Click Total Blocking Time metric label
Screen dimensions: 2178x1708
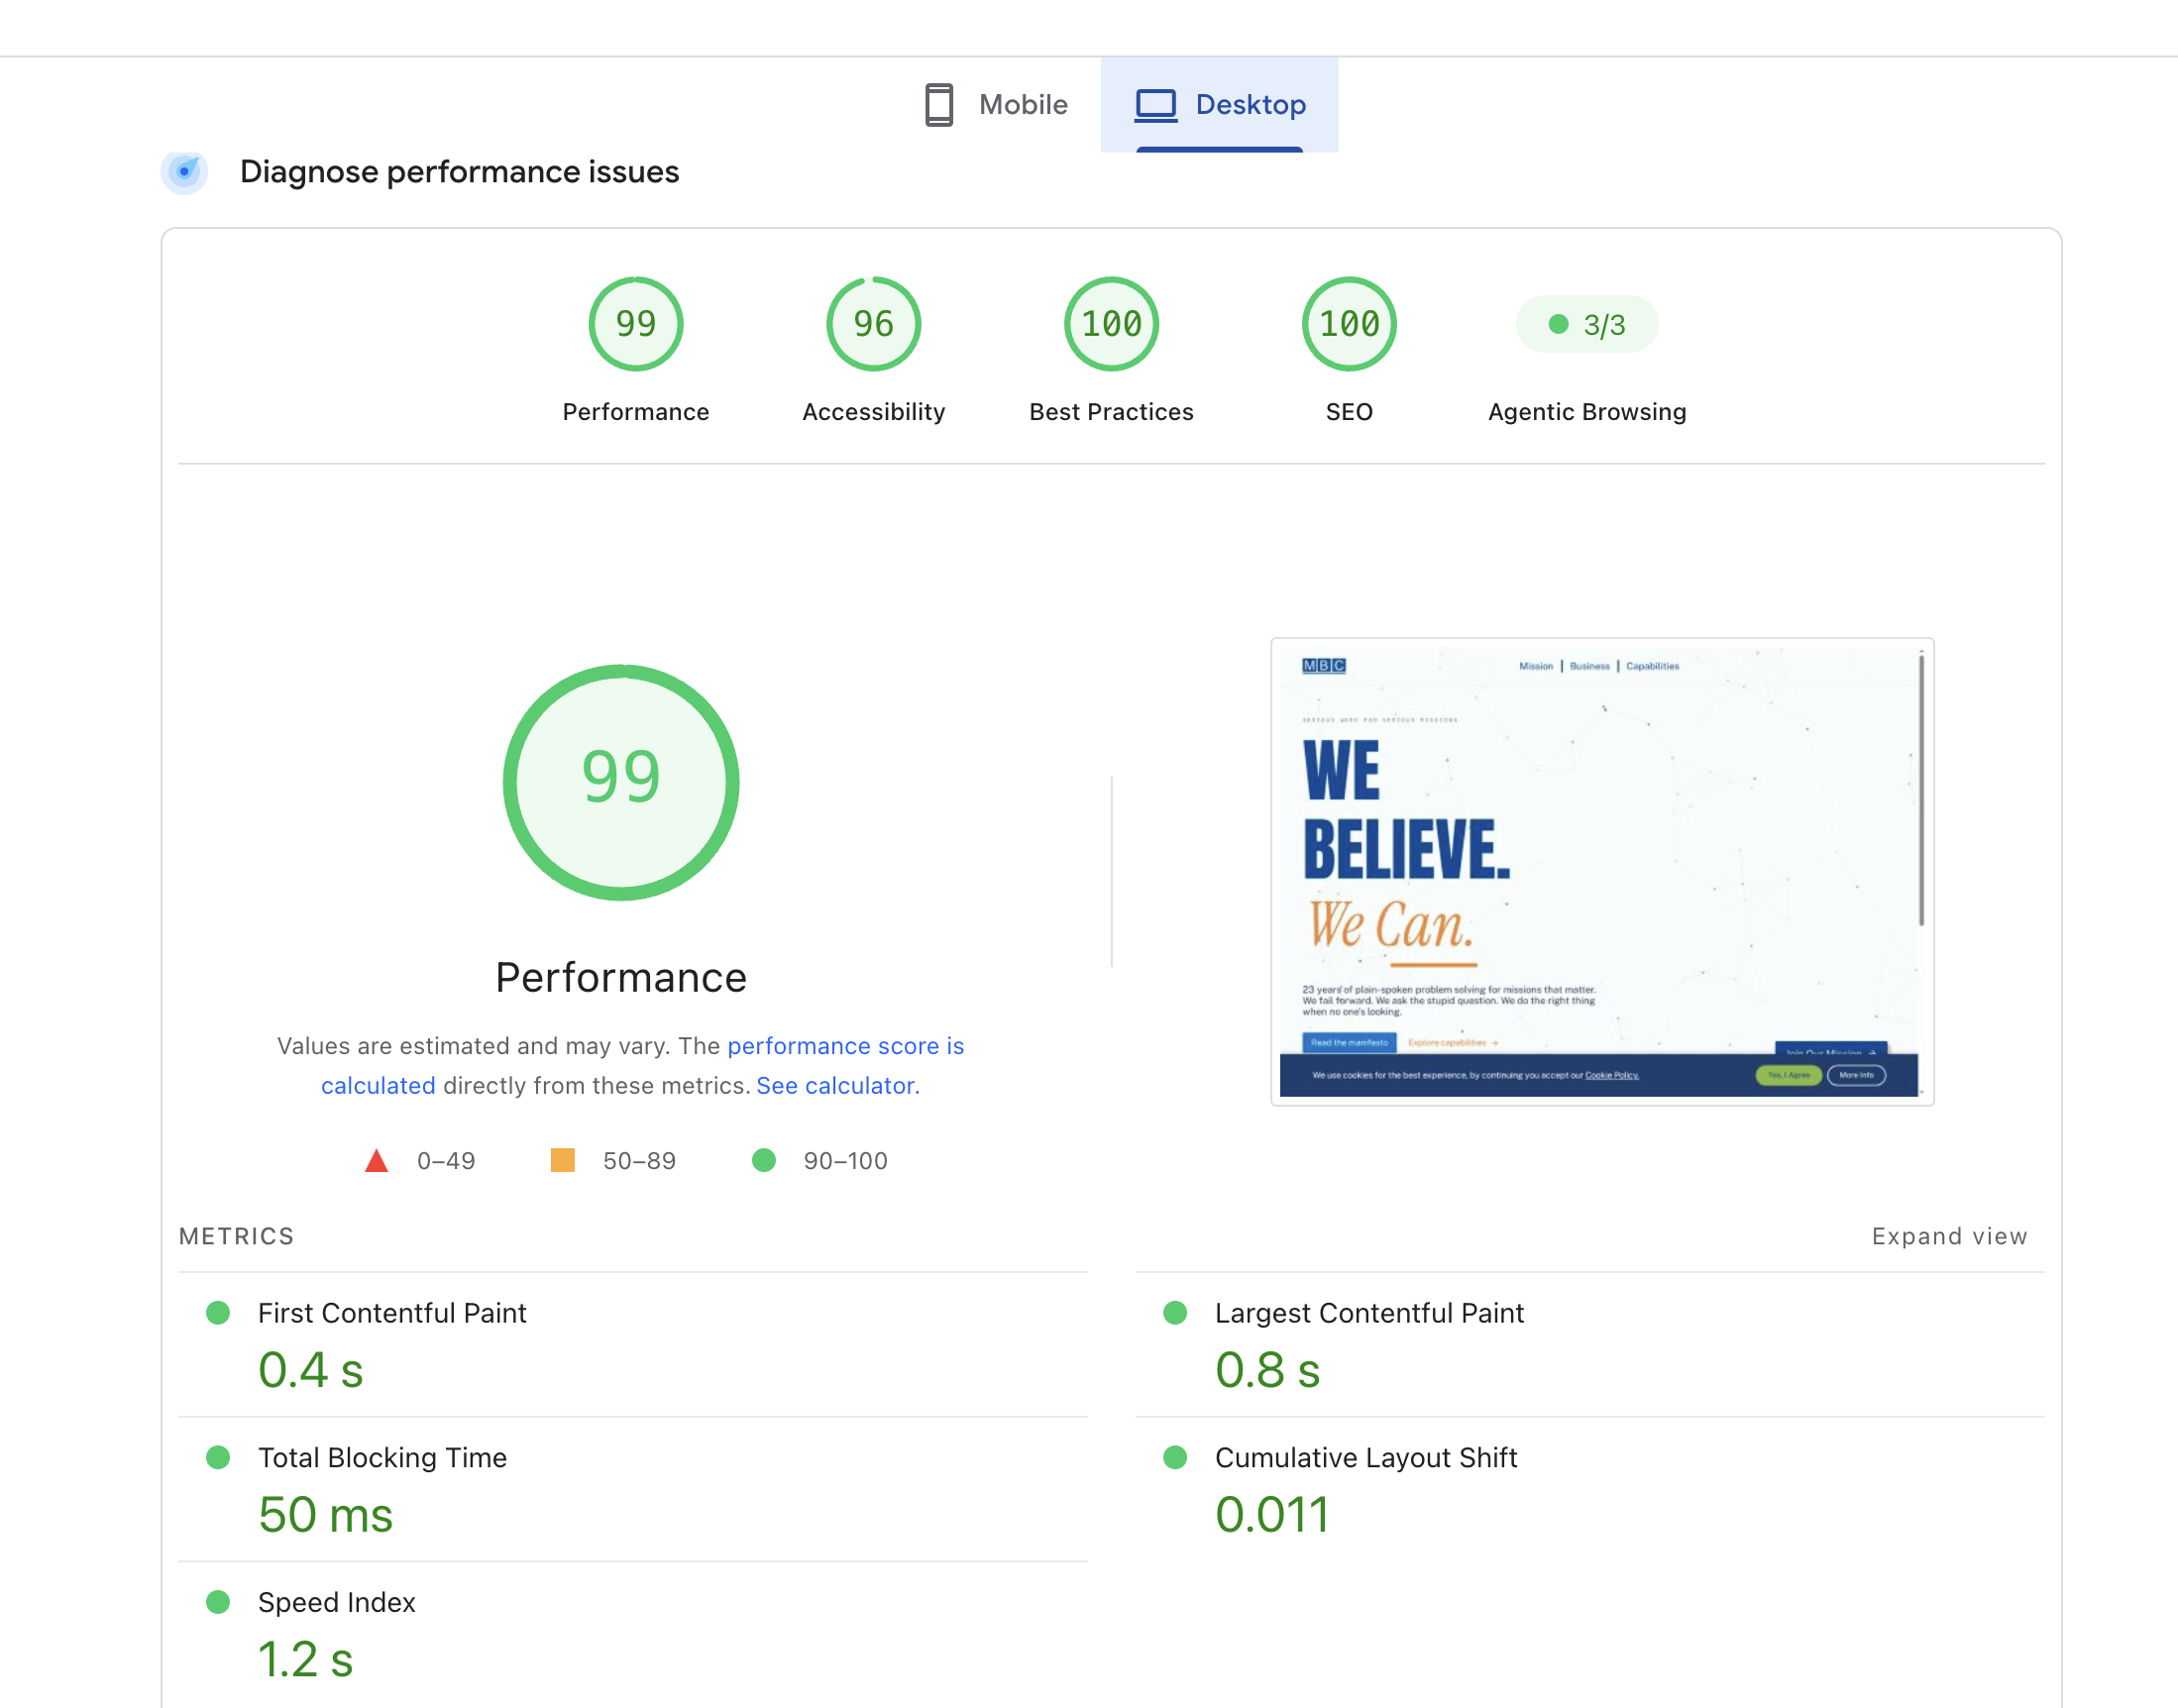pyautogui.click(x=382, y=1457)
